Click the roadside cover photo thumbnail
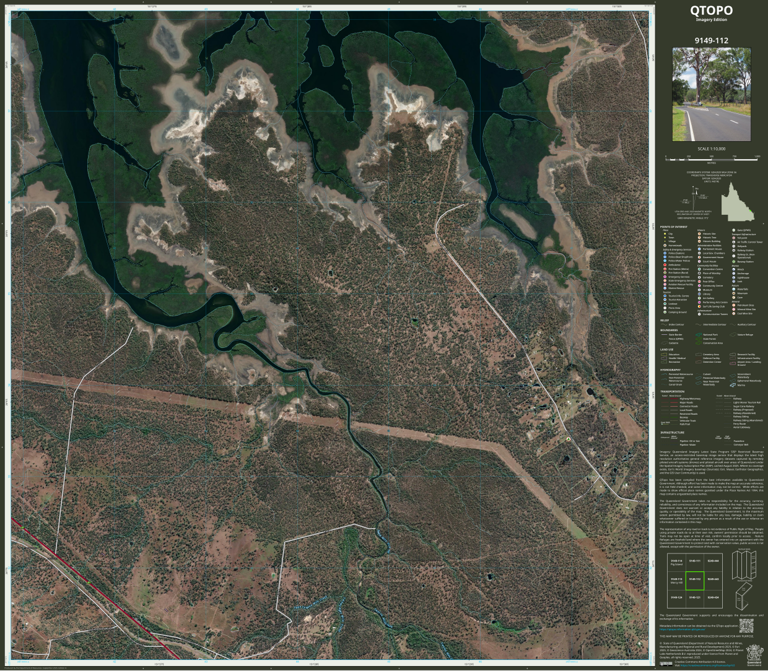The image size is (768, 671). point(712,95)
